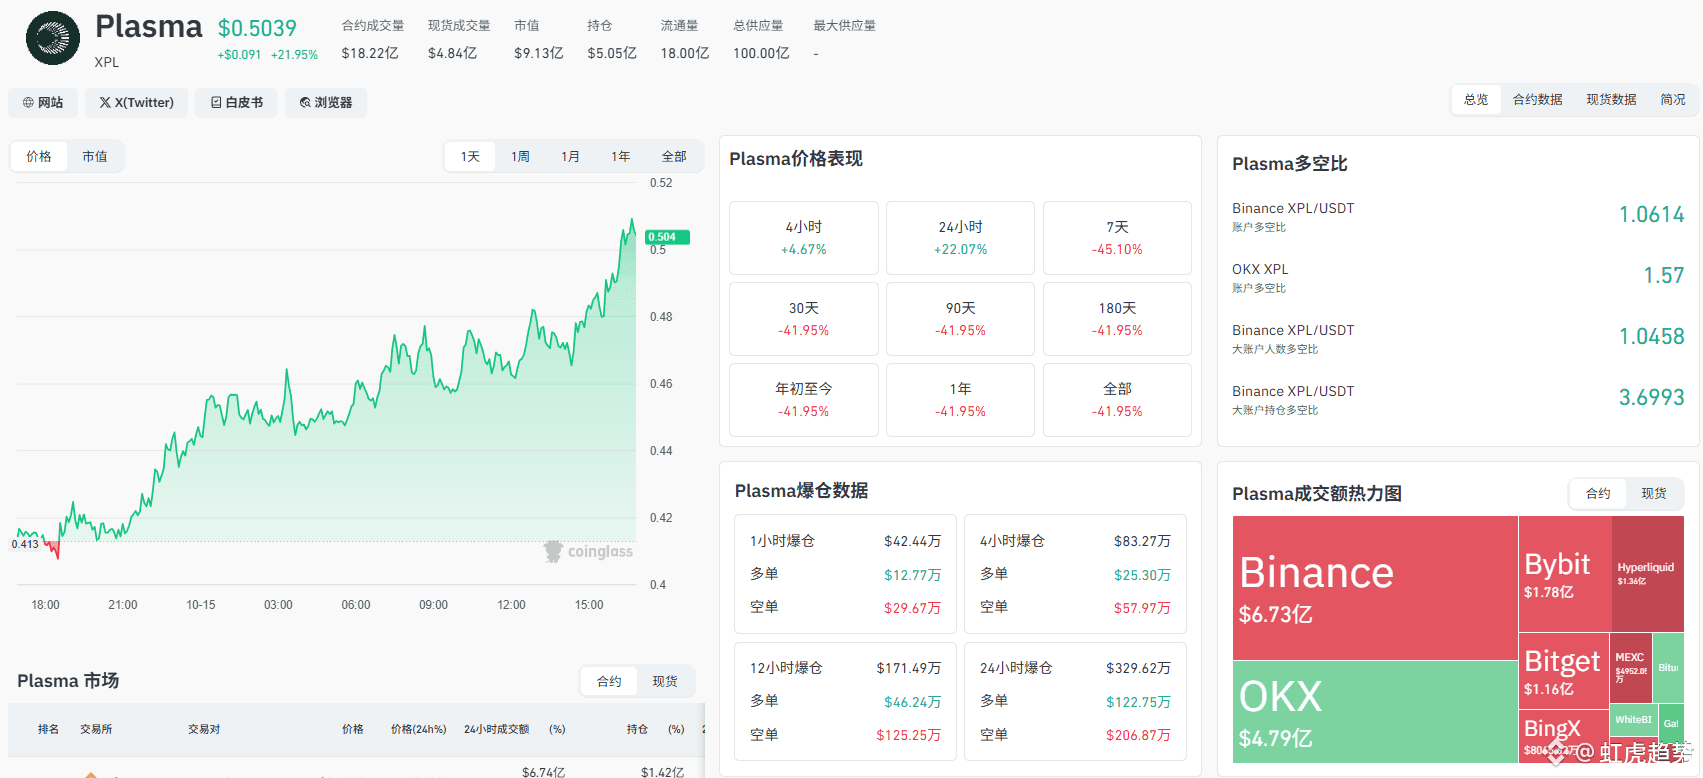Switch to the 现货数据 tab
This screenshot has width=1703, height=778.
[x=1611, y=99]
